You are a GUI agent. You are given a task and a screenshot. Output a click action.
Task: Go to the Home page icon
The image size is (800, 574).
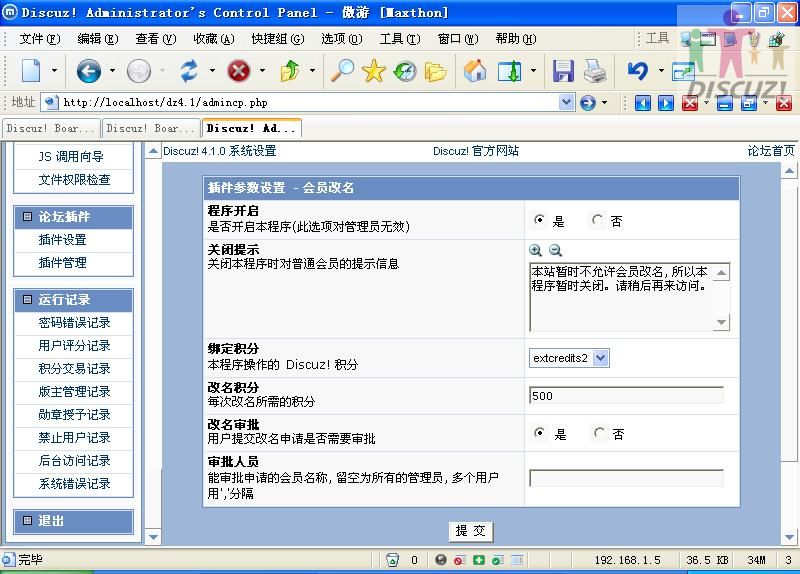click(x=475, y=70)
